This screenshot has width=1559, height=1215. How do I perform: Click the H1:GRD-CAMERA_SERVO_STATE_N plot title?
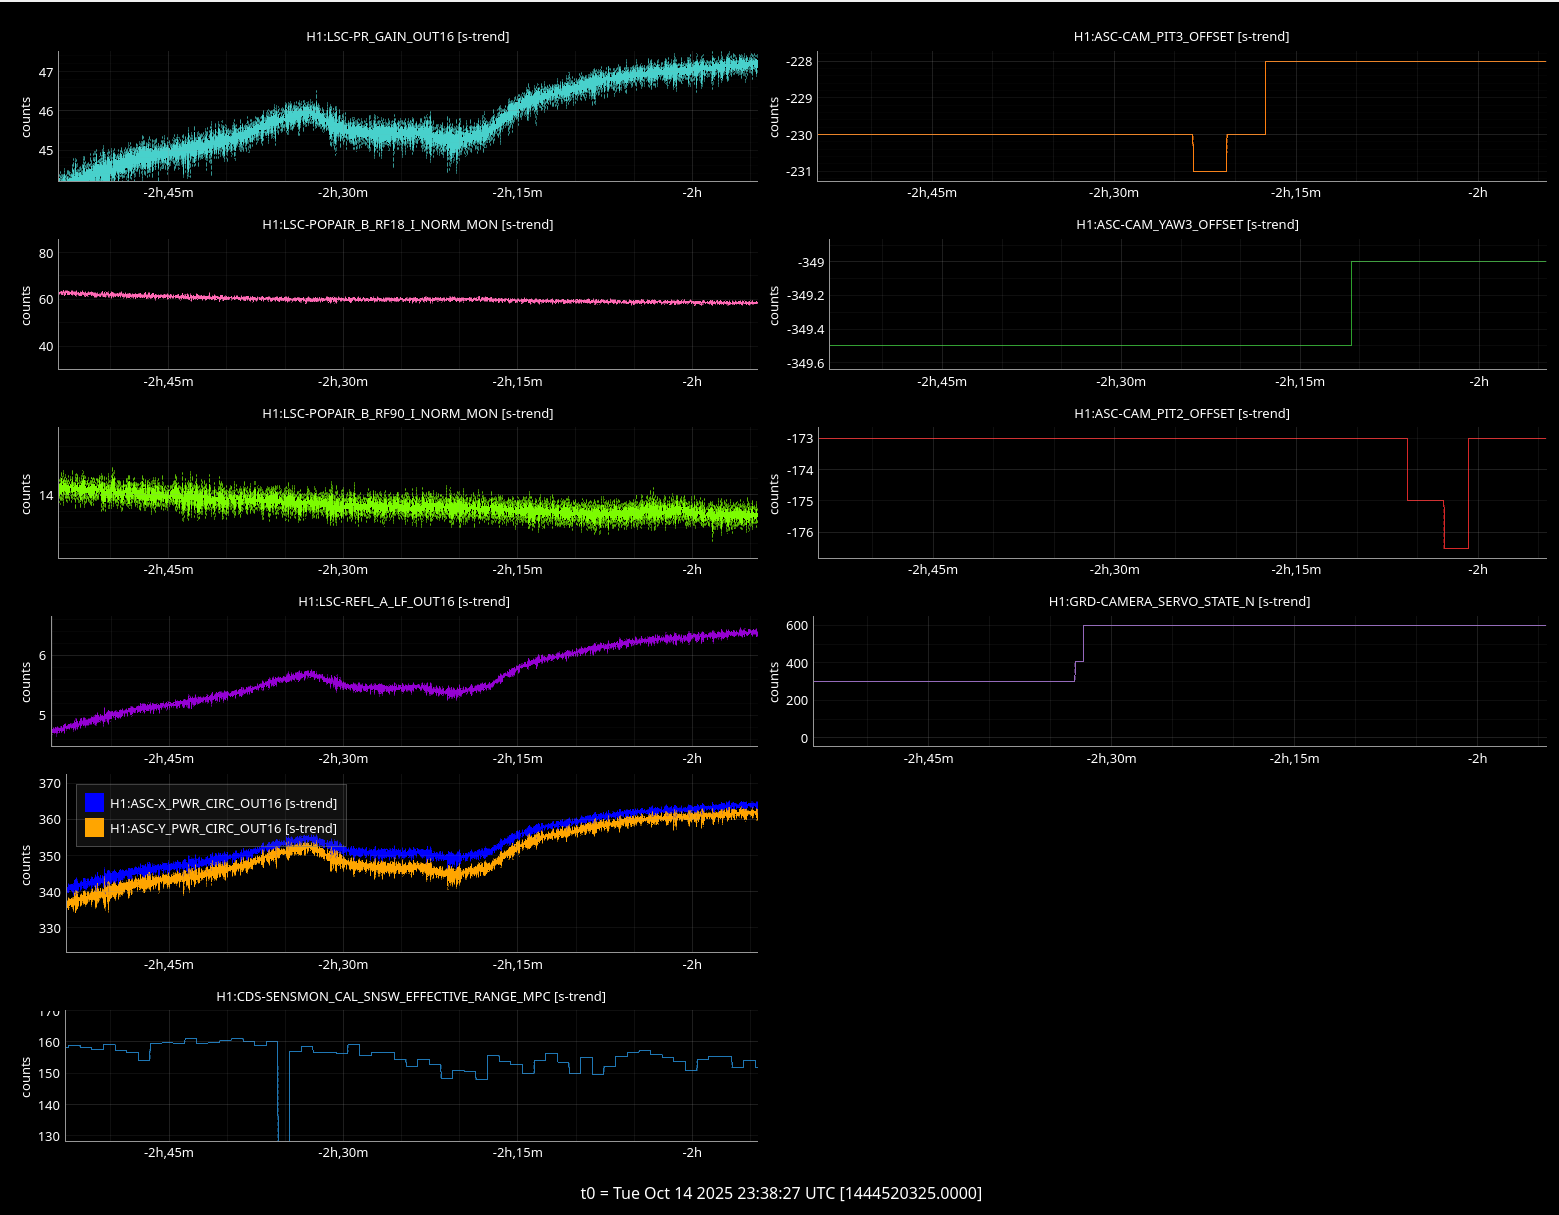(x=1179, y=601)
